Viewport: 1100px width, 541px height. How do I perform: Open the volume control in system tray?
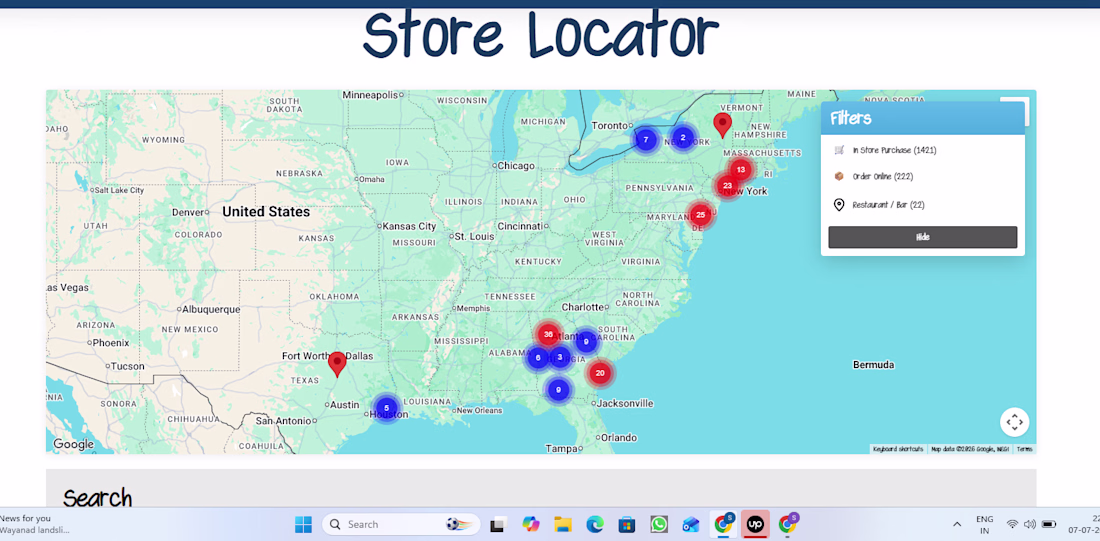[x=1030, y=524]
